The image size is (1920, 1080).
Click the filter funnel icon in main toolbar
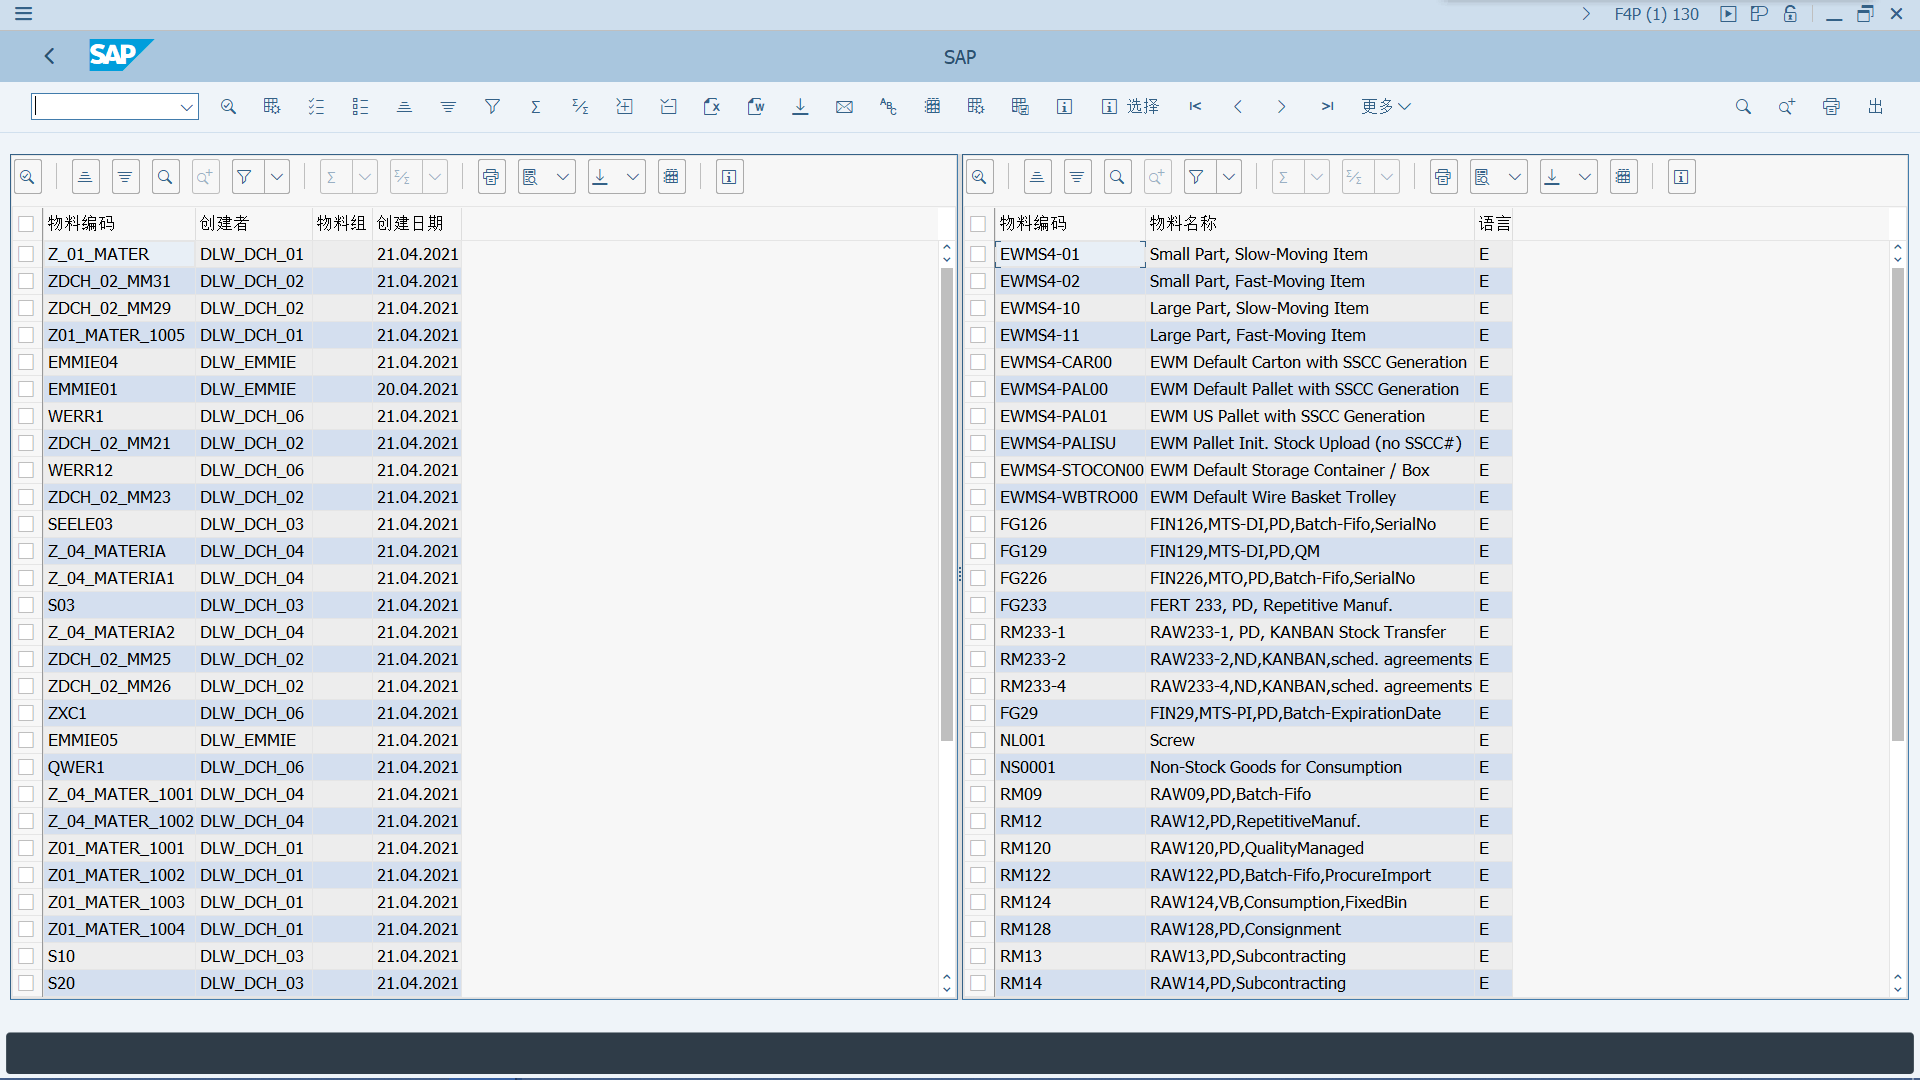(492, 107)
